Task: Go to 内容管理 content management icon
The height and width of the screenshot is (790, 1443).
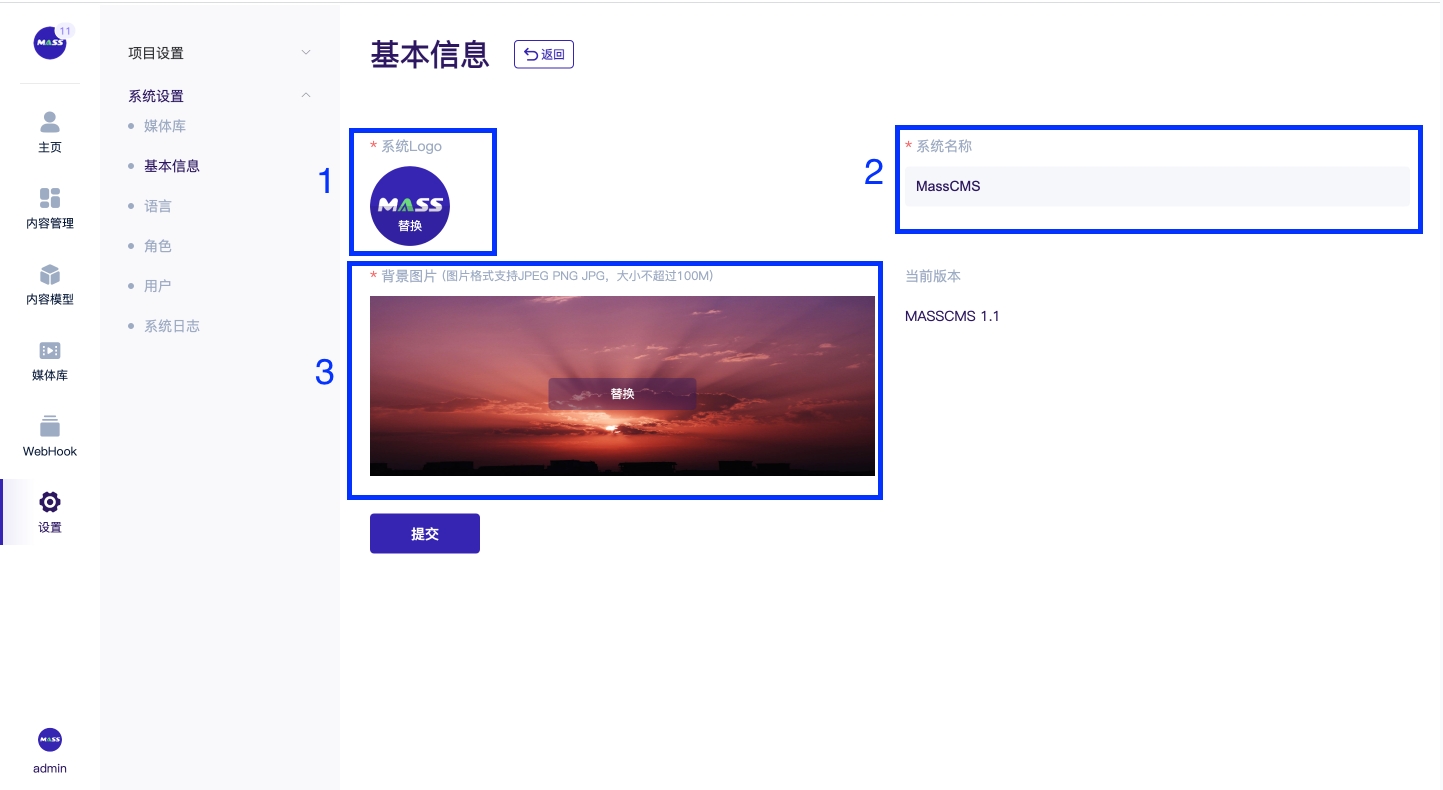Action: click(50, 198)
